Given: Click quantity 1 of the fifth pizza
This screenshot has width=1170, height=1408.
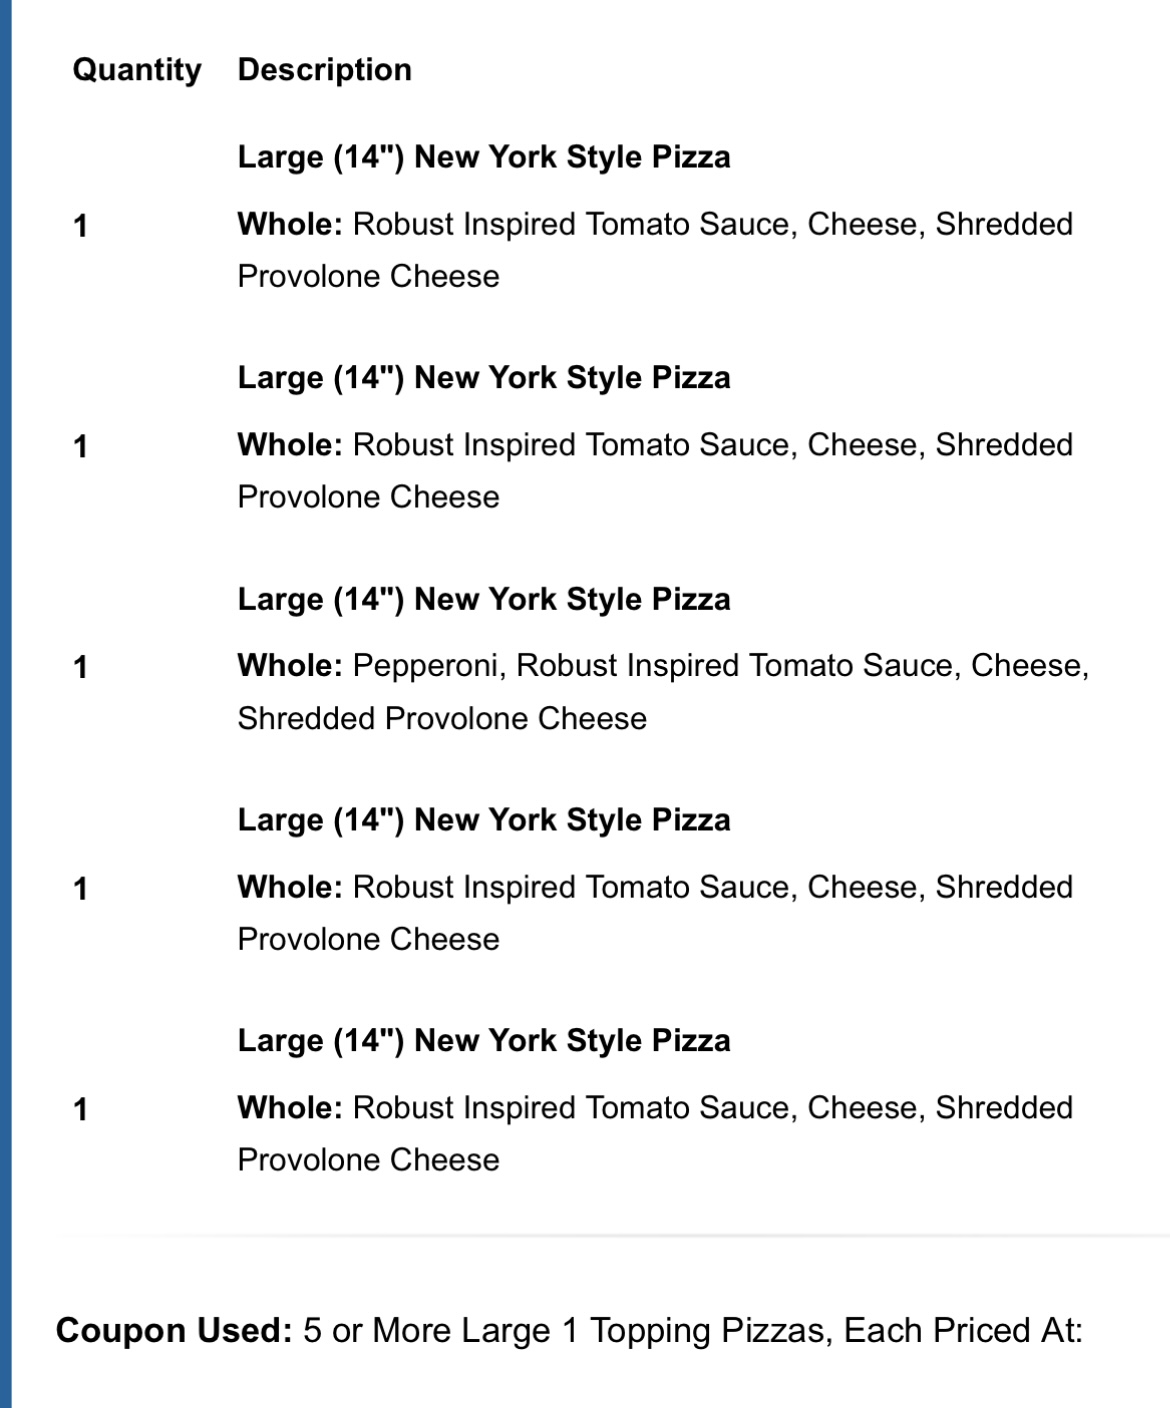Looking at the screenshot, I should 81,1109.
